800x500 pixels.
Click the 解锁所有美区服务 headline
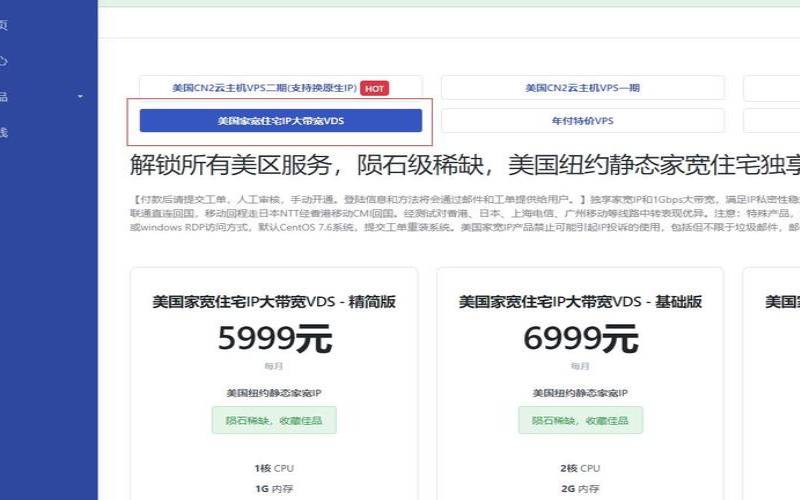pos(465,165)
